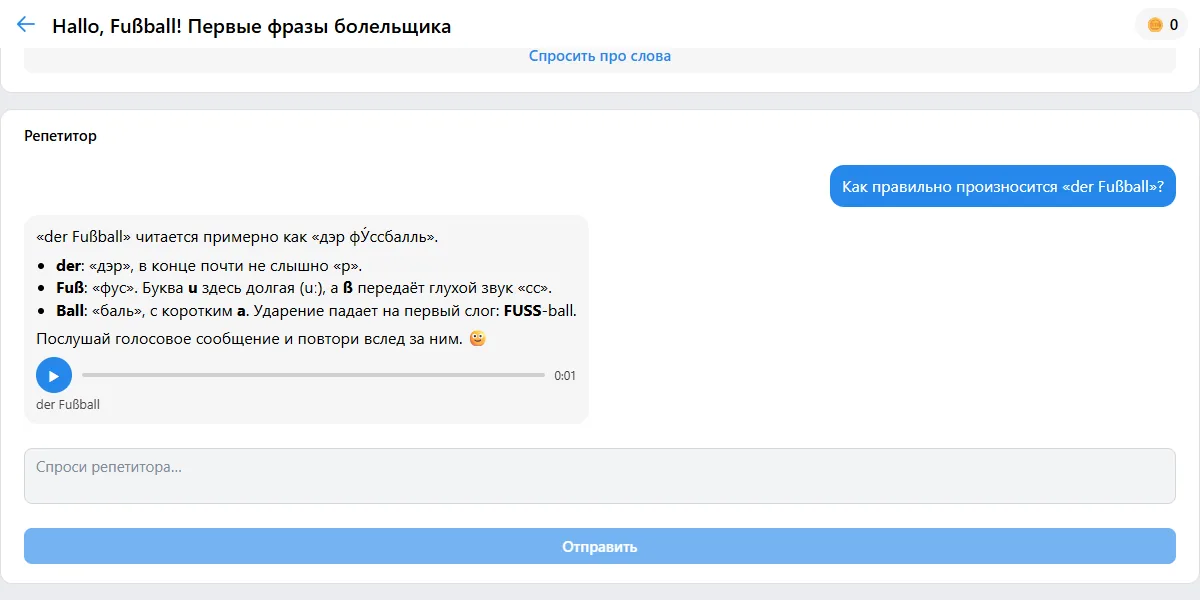Seek along the audio progress bar
The image size is (1200, 600).
(313, 375)
